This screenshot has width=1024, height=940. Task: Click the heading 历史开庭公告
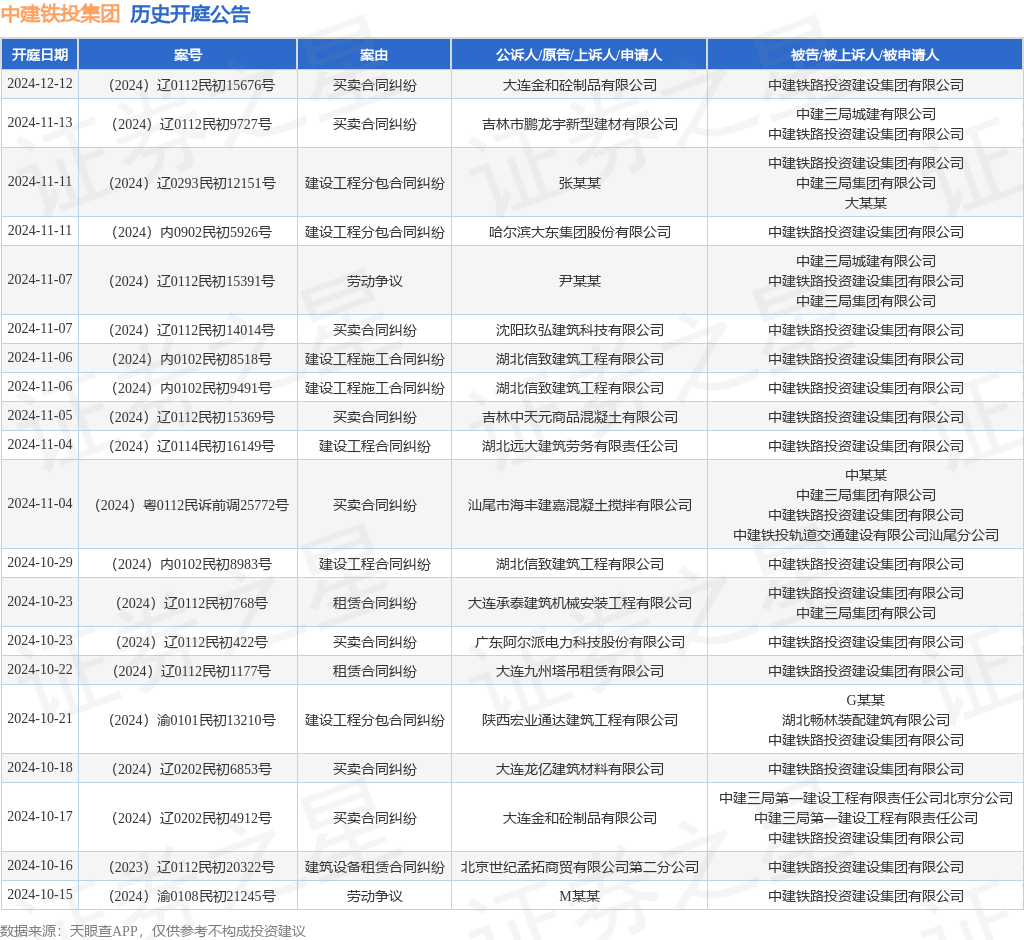(x=190, y=14)
